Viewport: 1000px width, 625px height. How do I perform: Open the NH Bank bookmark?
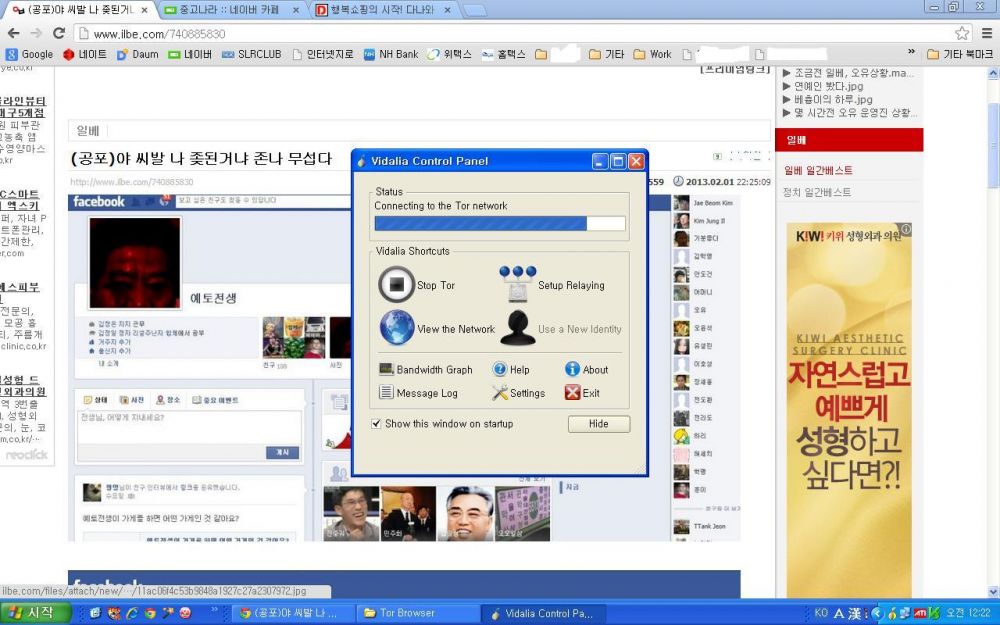[x=391, y=54]
